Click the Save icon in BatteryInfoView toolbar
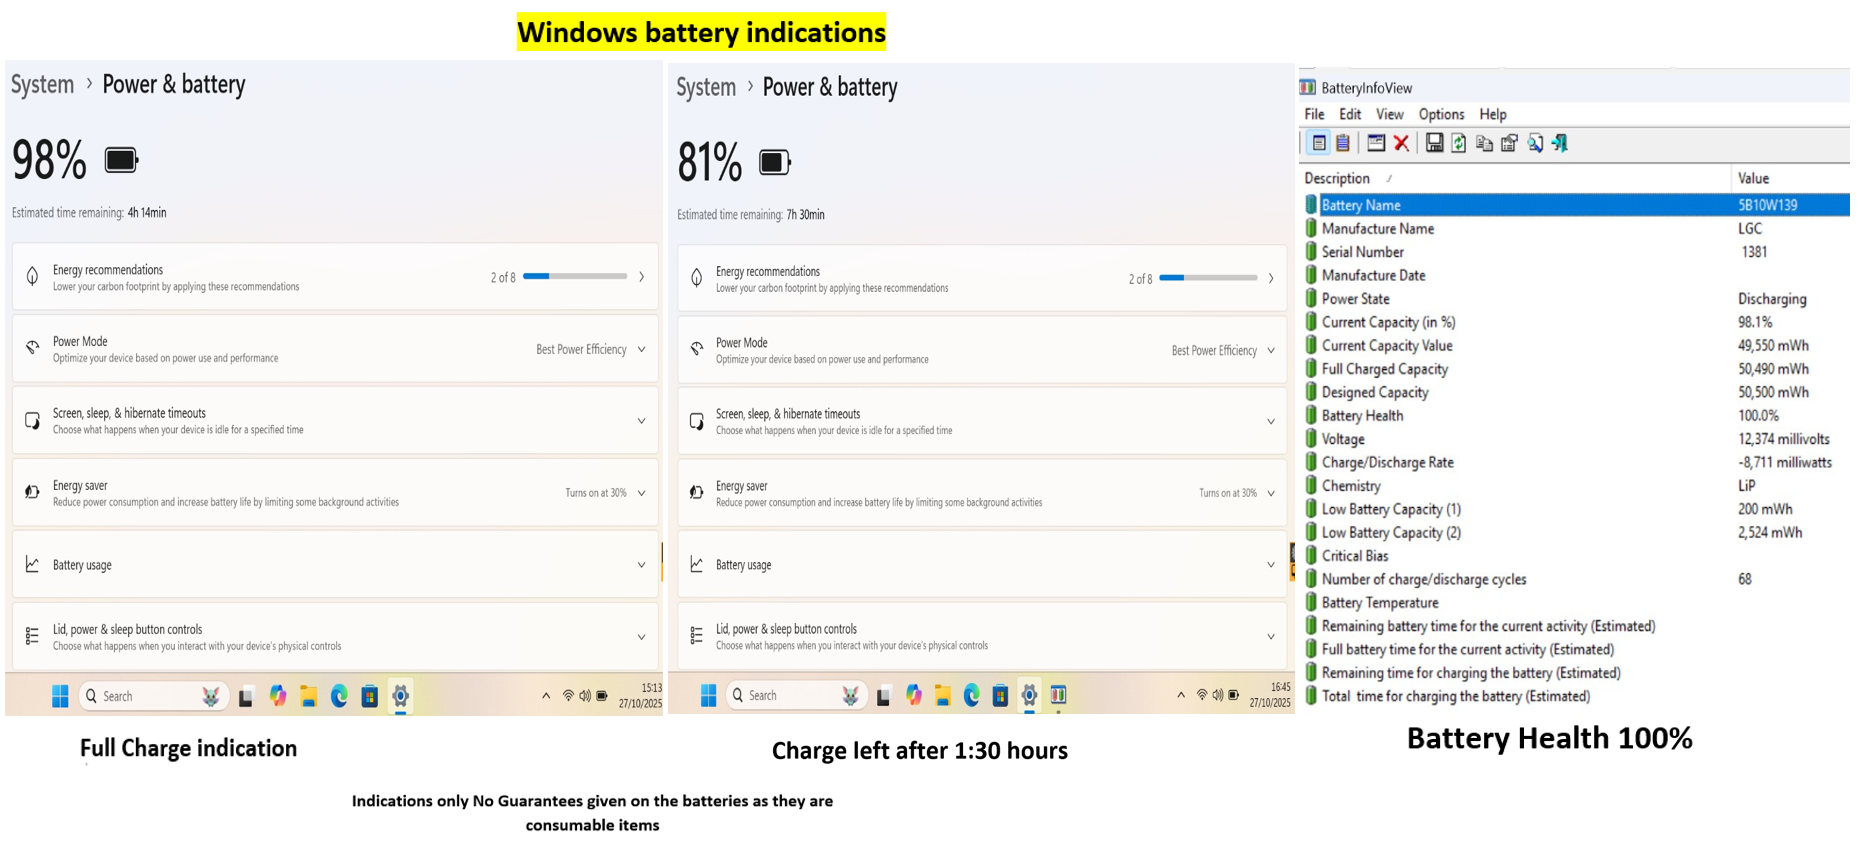The image size is (1858, 849). click(1434, 143)
